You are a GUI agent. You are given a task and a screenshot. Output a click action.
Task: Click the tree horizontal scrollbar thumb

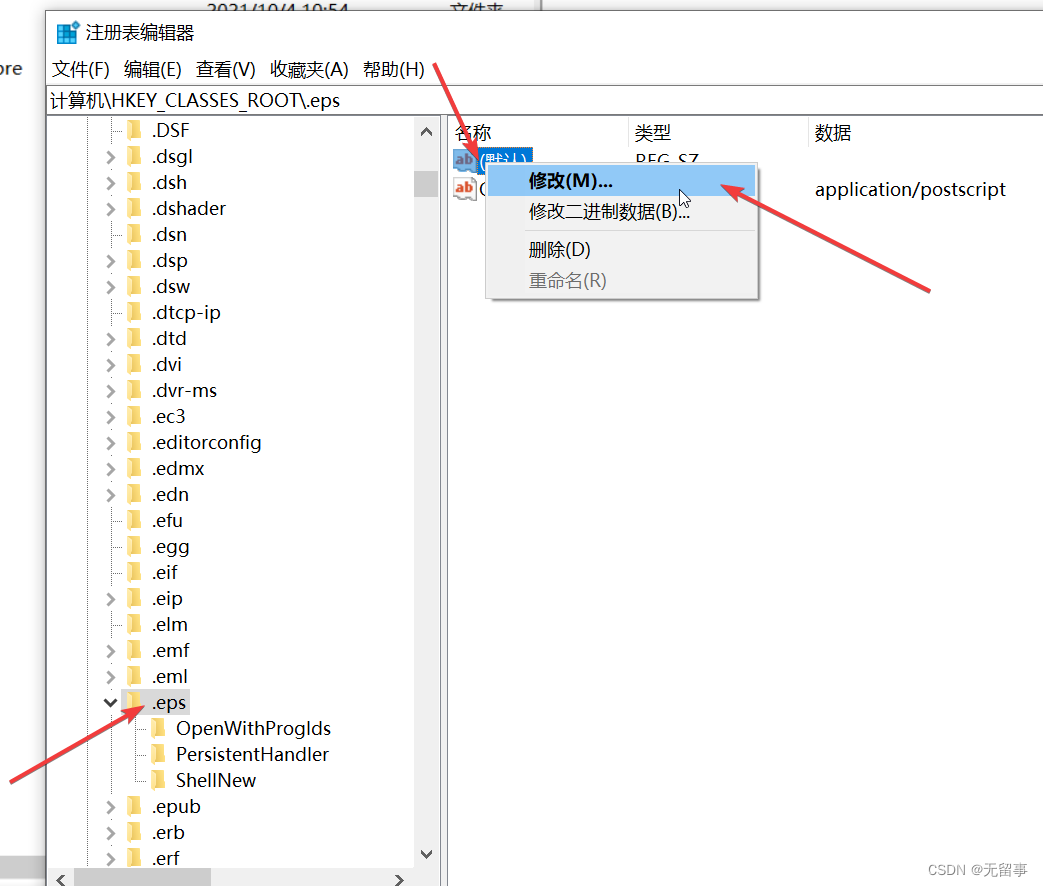[142, 878]
